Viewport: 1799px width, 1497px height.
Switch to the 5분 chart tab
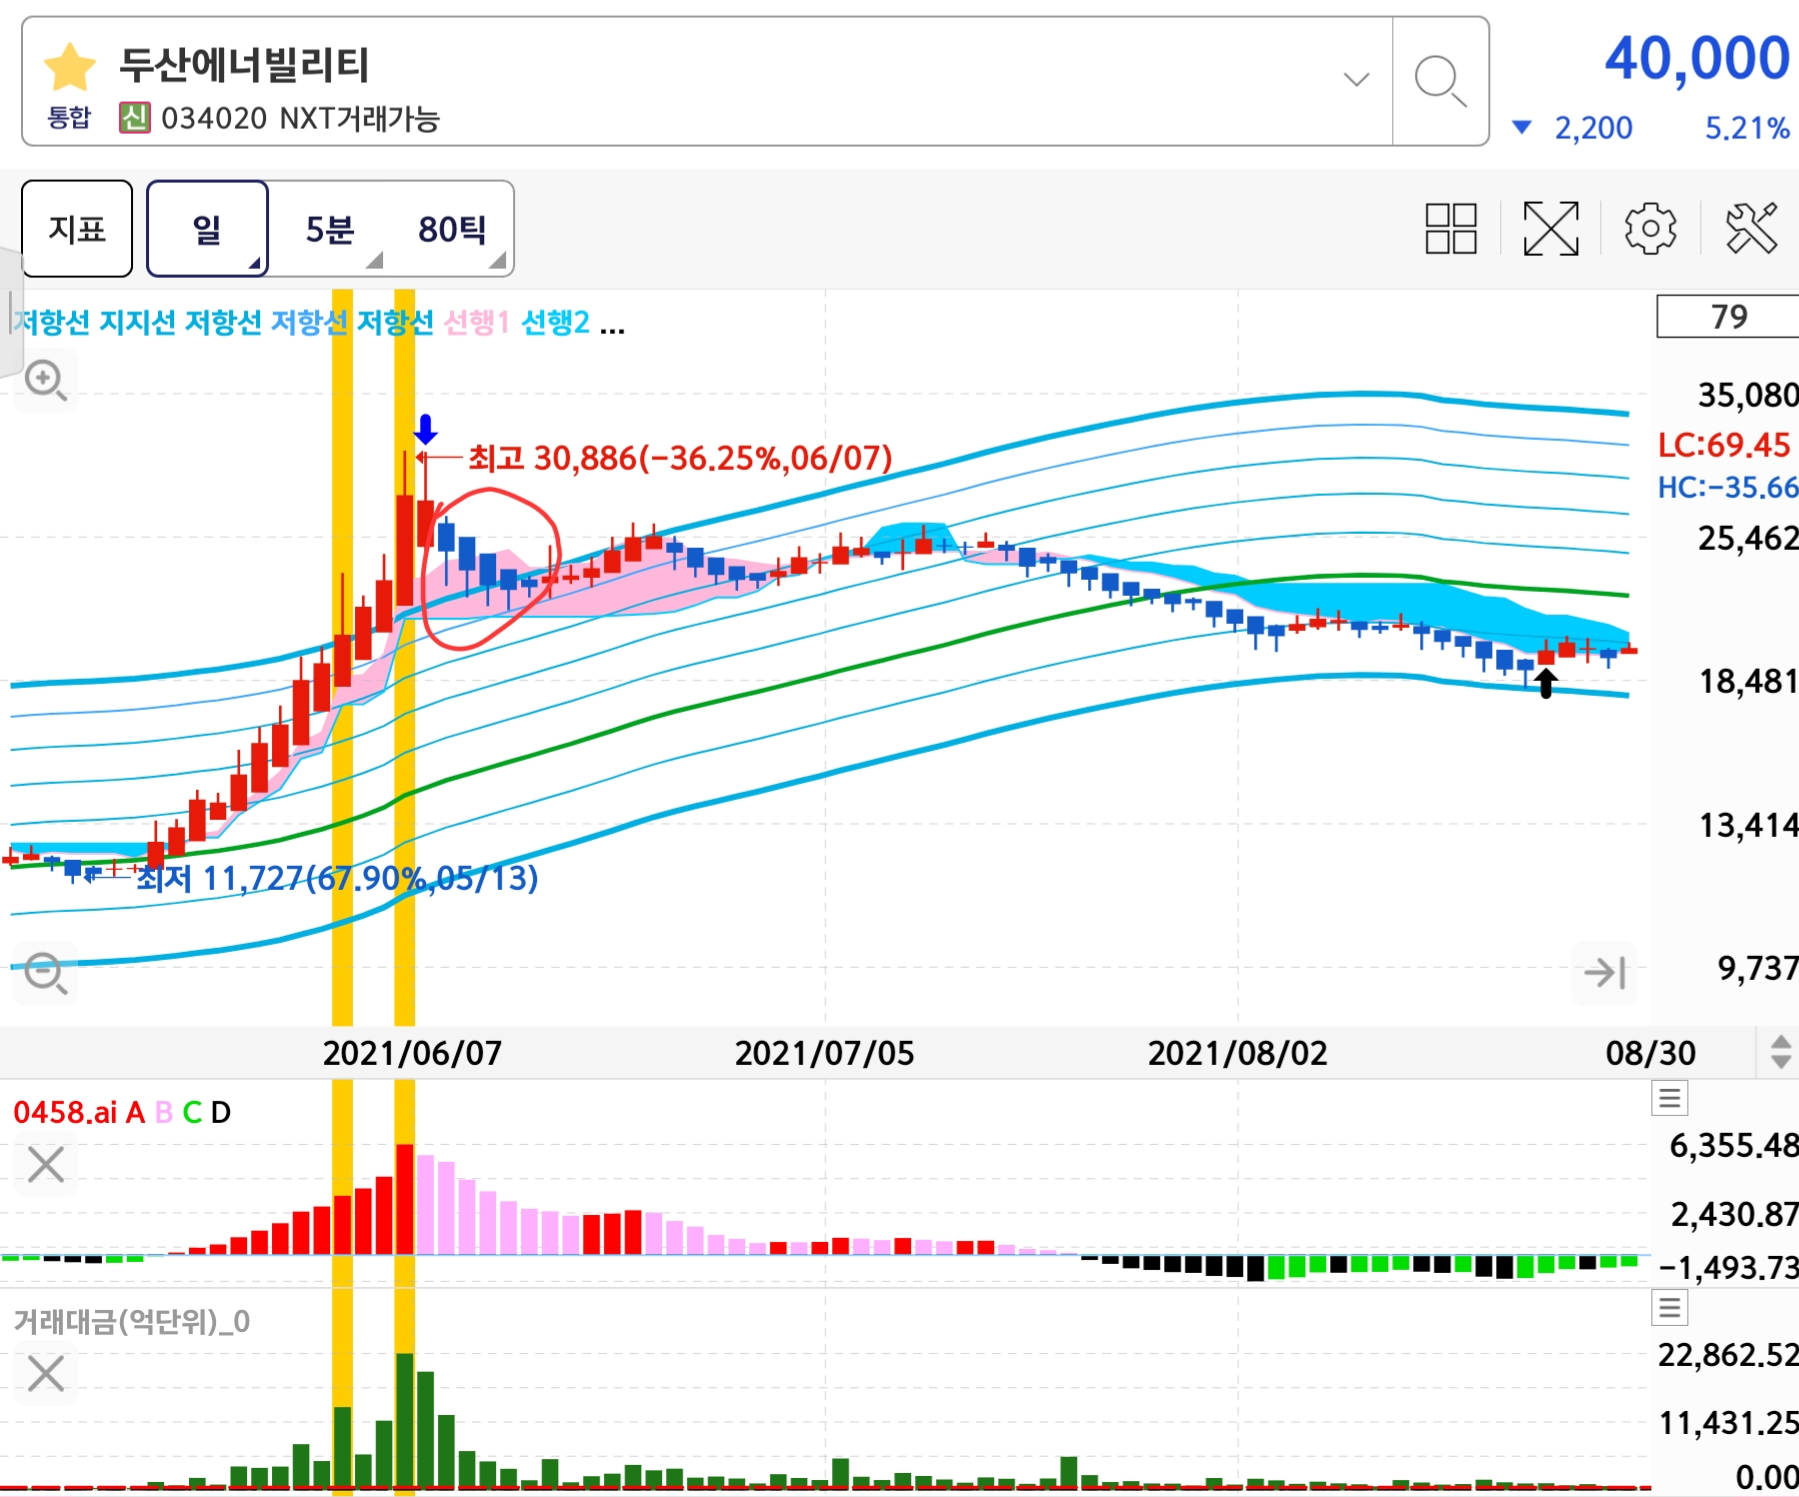(x=330, y=229)
